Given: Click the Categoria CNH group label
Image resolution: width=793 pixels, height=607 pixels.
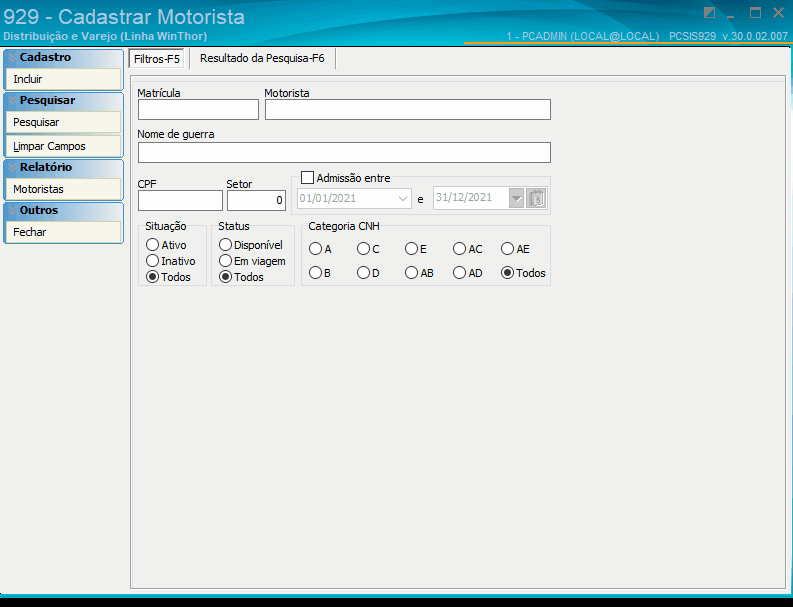Looking at the screenshot, I should pos(344,226).
